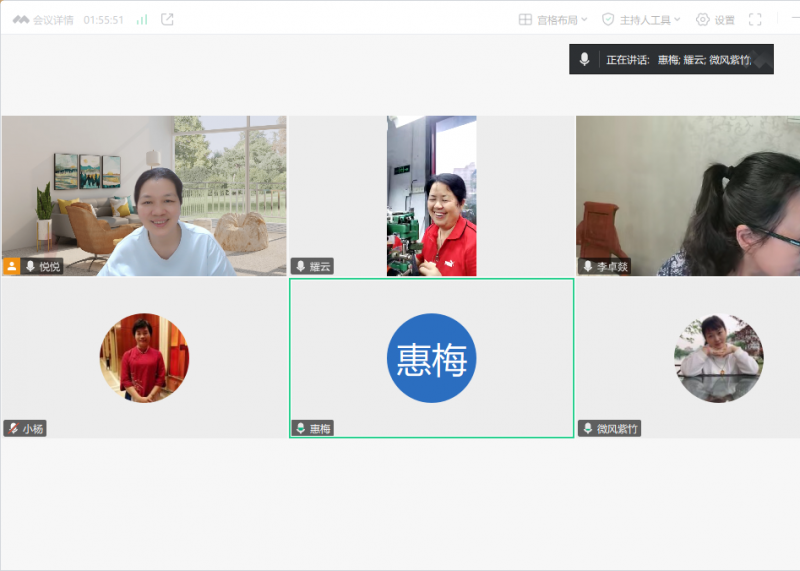Click 小杨's muted microphone icon
800x571 pixels.
(x=13, y=428)
